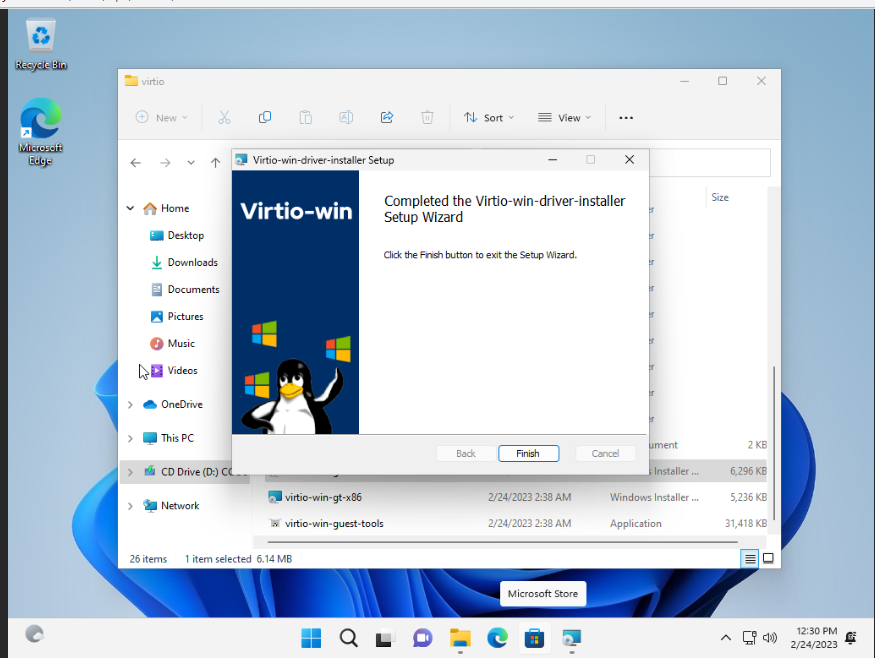
Task: Switch to large thumbnails view icon
Action: pyautogui.click(x=768, y=558)
